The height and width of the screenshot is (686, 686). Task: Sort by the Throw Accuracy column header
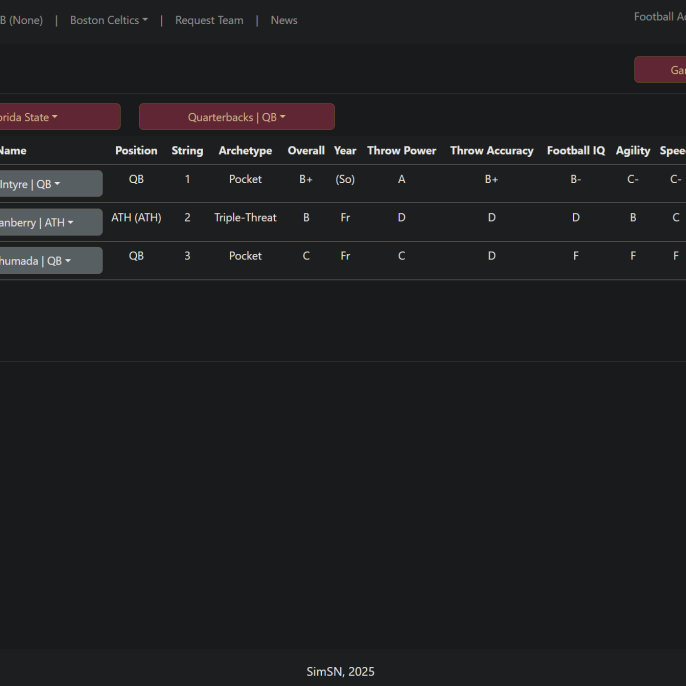coord(492,150)
